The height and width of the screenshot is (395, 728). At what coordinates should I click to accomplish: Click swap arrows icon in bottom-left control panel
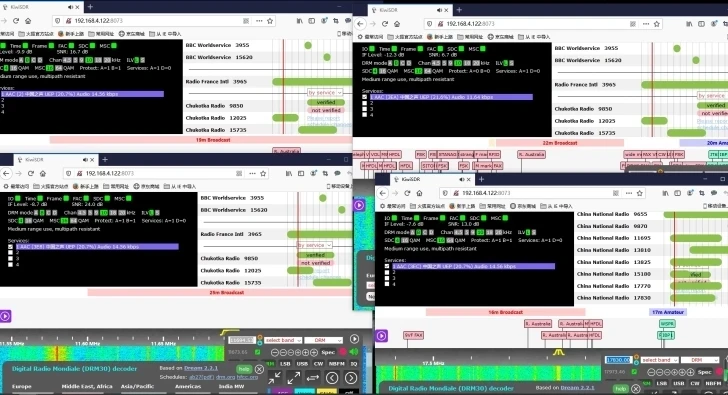[x=312, y=378]
